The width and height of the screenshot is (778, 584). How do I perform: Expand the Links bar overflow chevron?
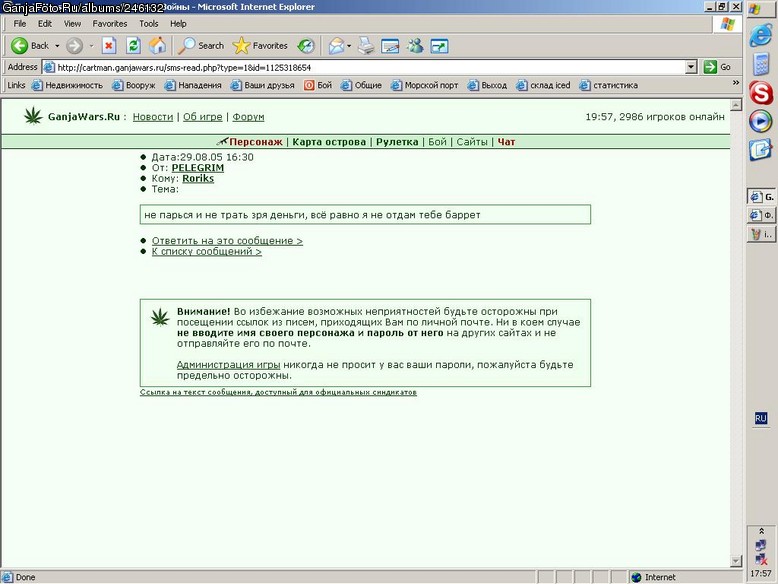(736, 83)
